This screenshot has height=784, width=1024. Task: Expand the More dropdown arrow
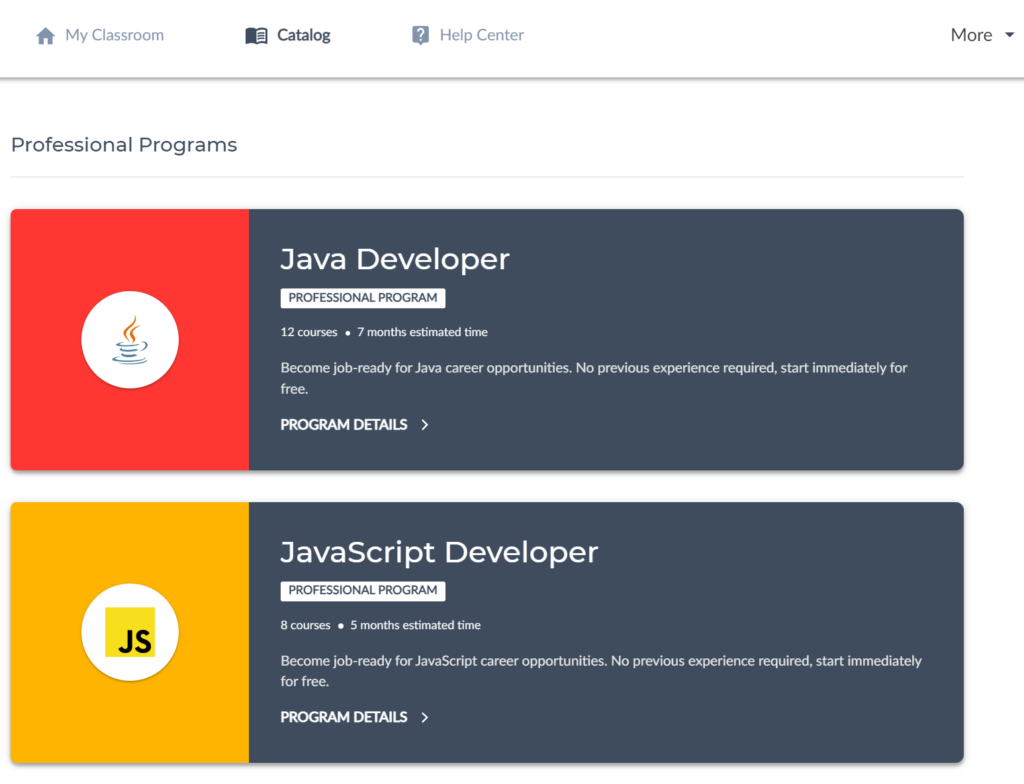pyautogui.click(x=1009, y=35)
